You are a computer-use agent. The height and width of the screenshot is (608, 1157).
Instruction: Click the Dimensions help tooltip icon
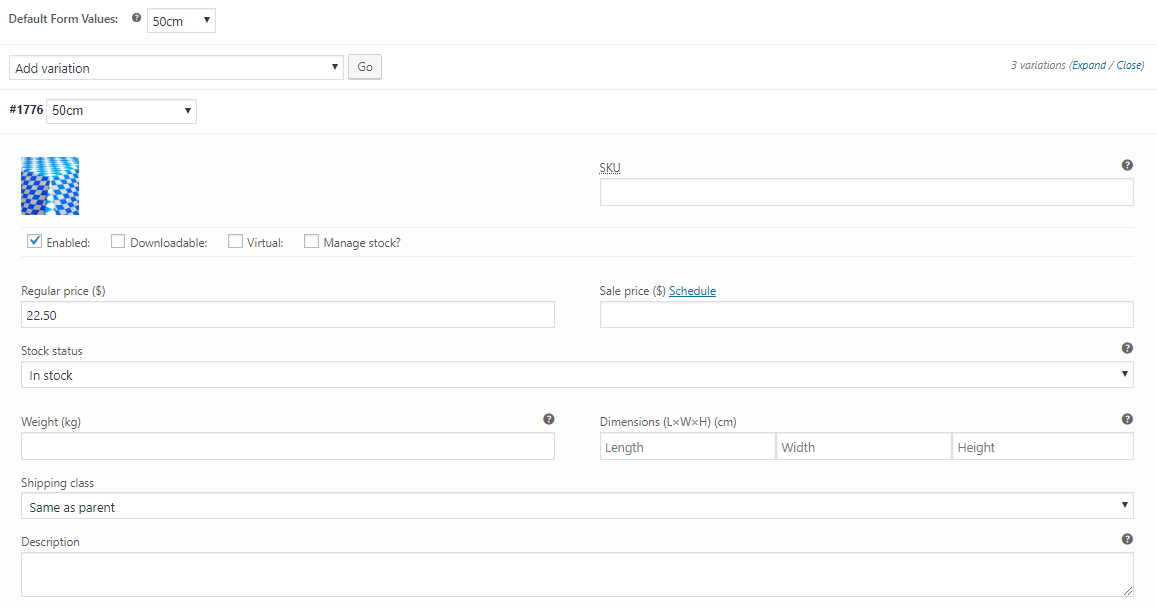(x=1127, y=419)
